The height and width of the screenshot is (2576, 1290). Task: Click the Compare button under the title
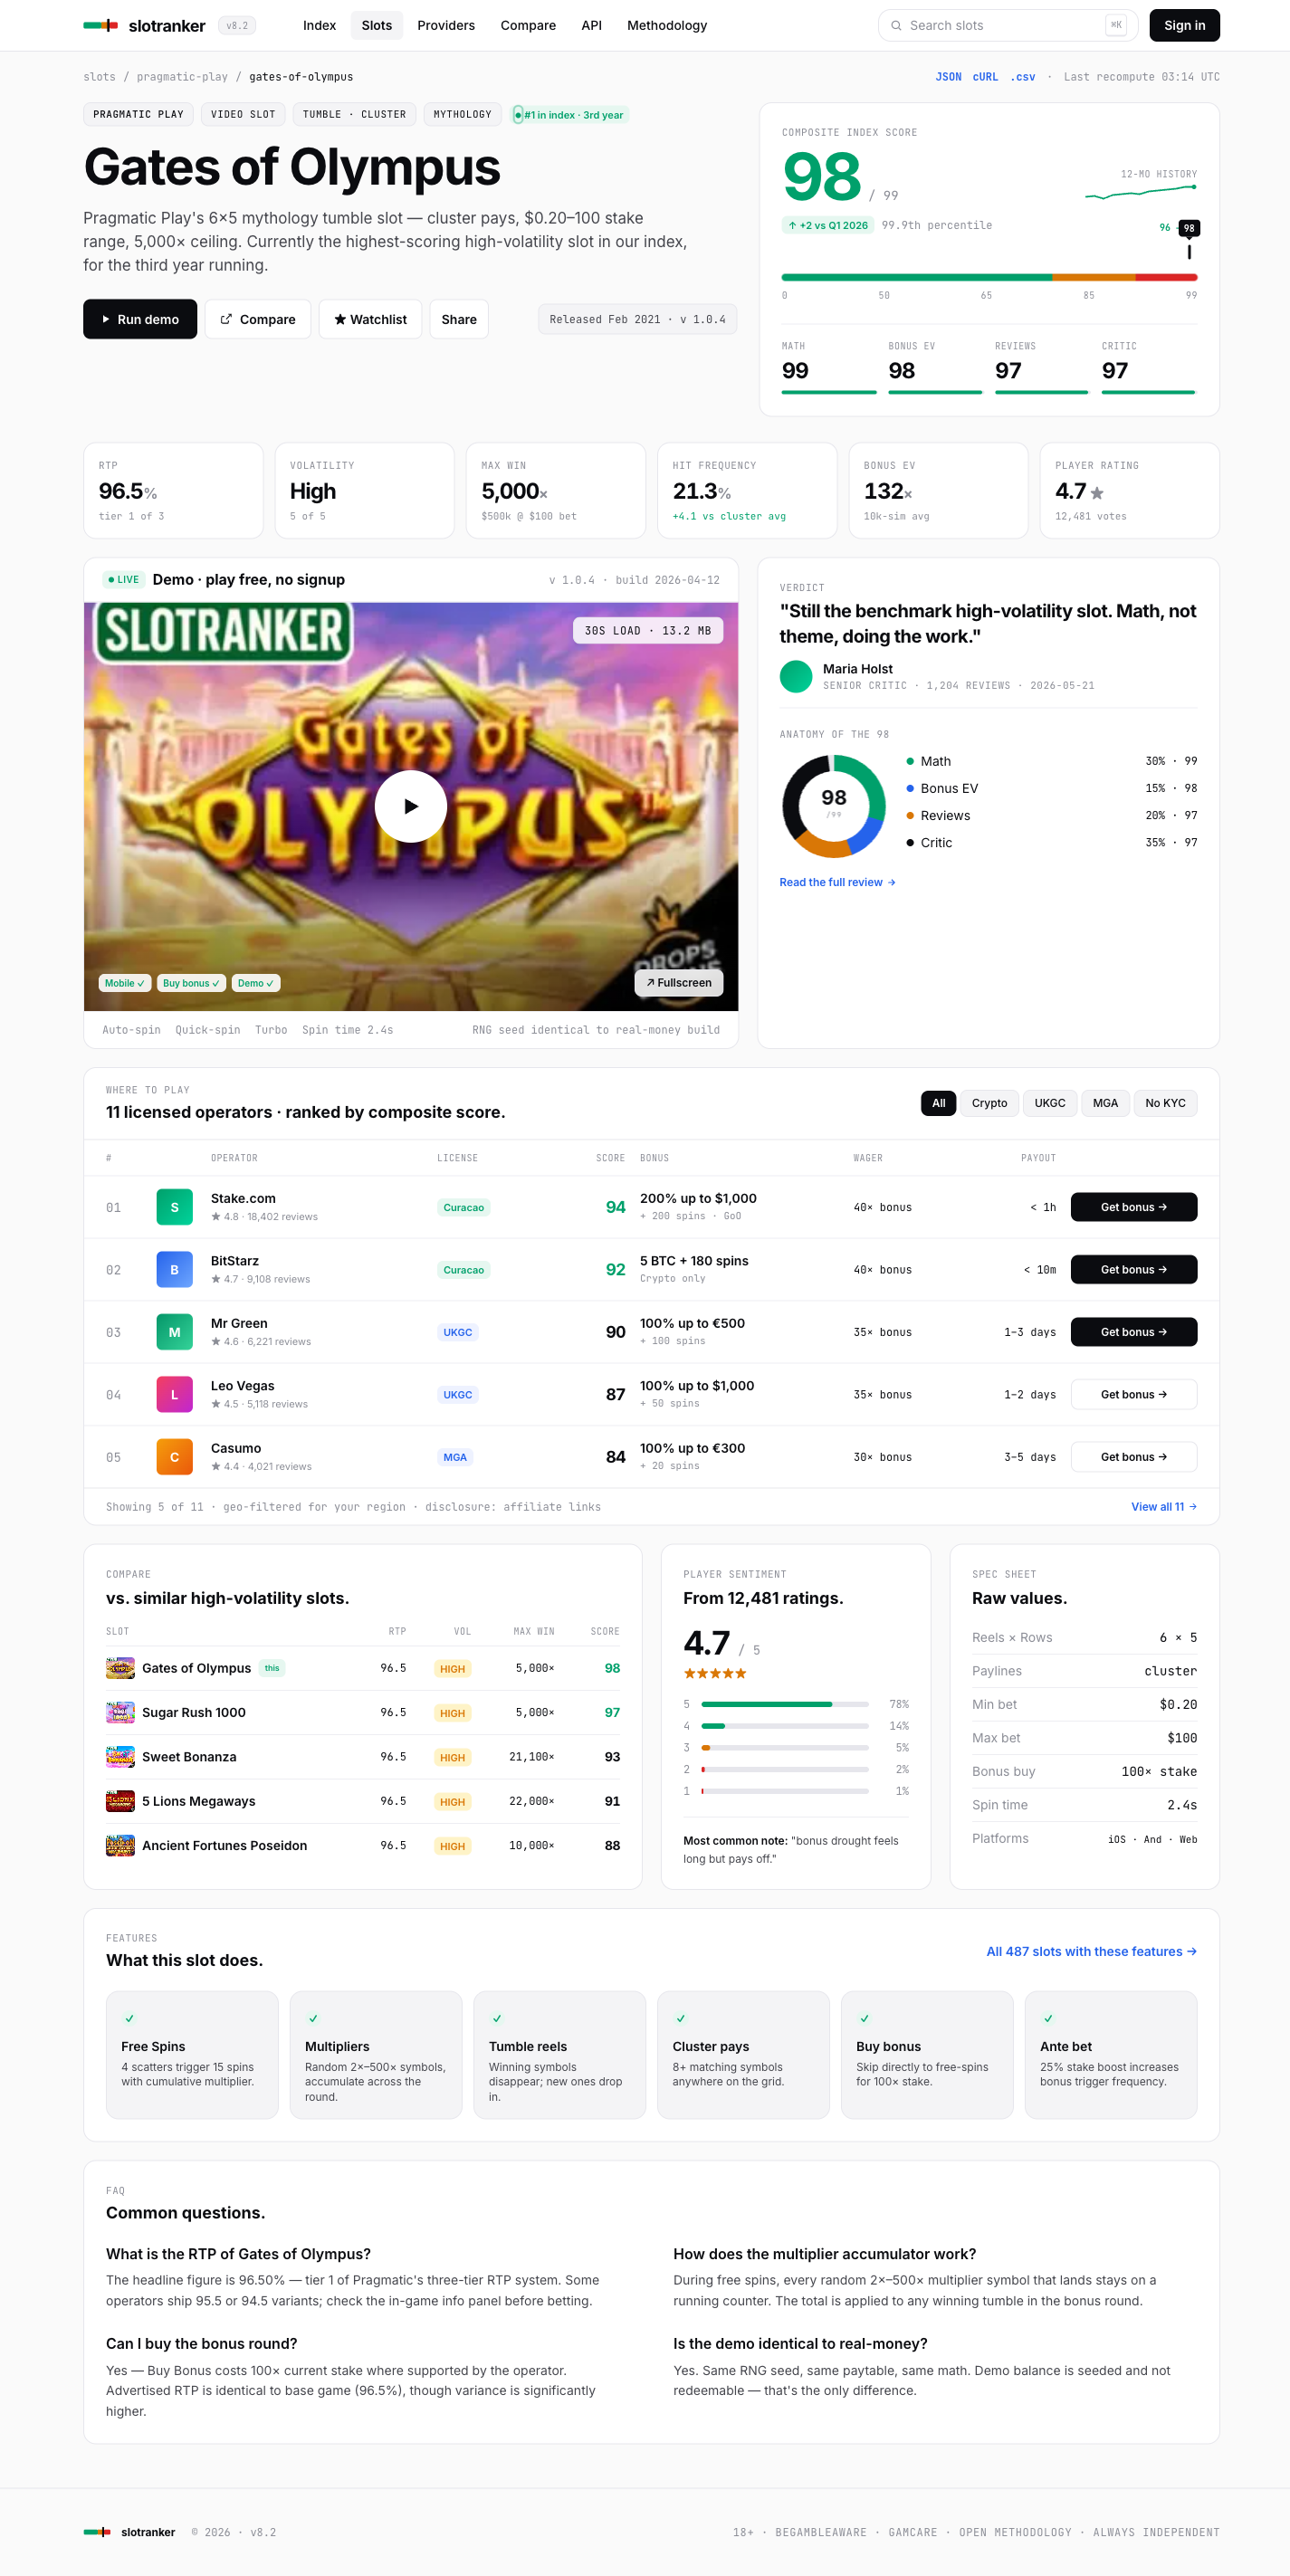pyautogui.click(x=258, y=319)
